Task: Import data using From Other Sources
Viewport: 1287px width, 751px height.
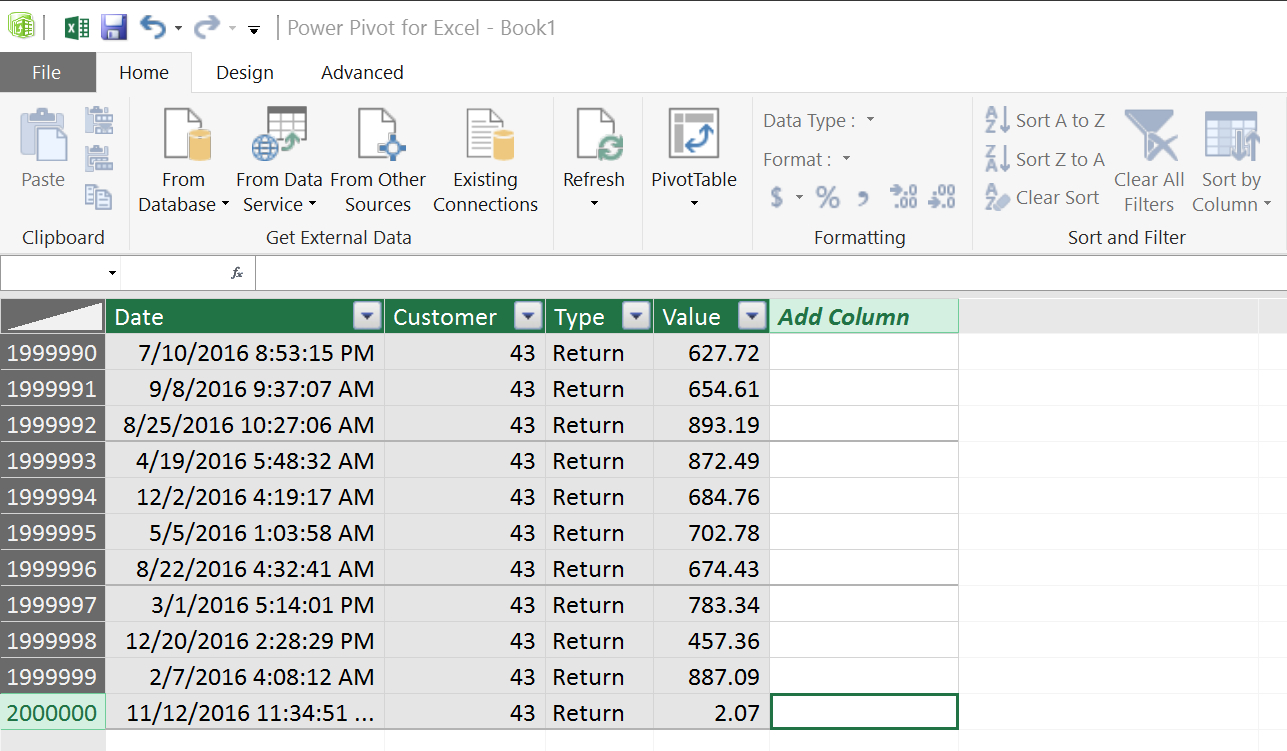Action: (378, 155)
